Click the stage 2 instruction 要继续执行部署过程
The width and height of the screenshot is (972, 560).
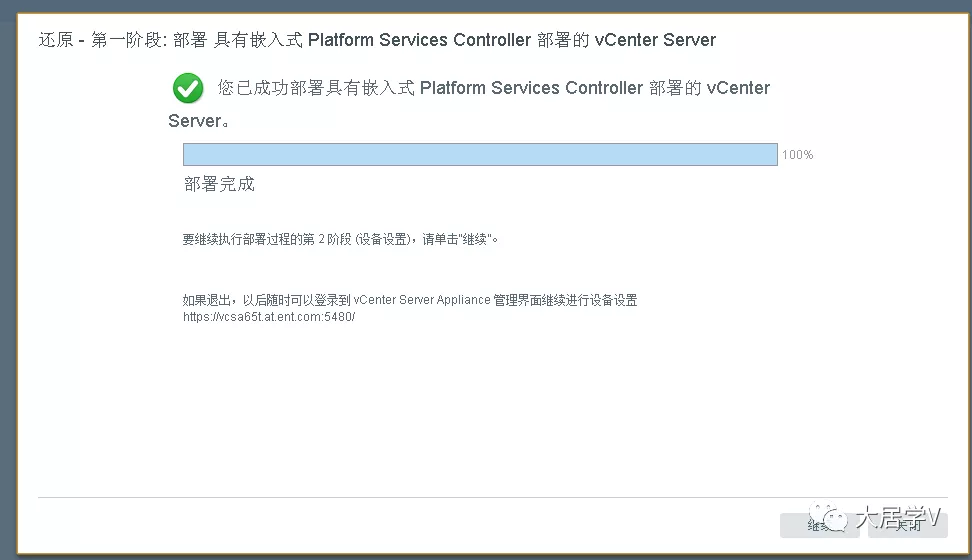point(340,239)
